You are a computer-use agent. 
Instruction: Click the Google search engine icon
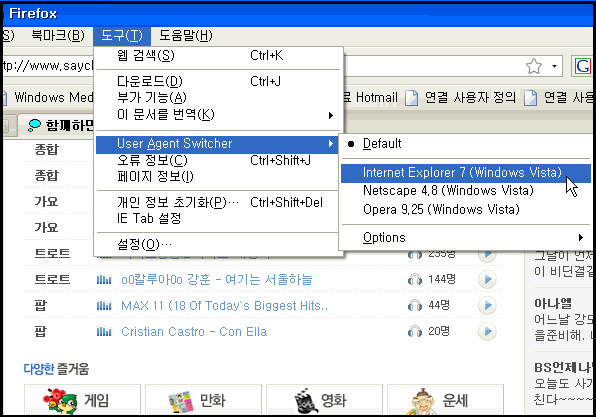click(582, 66)
